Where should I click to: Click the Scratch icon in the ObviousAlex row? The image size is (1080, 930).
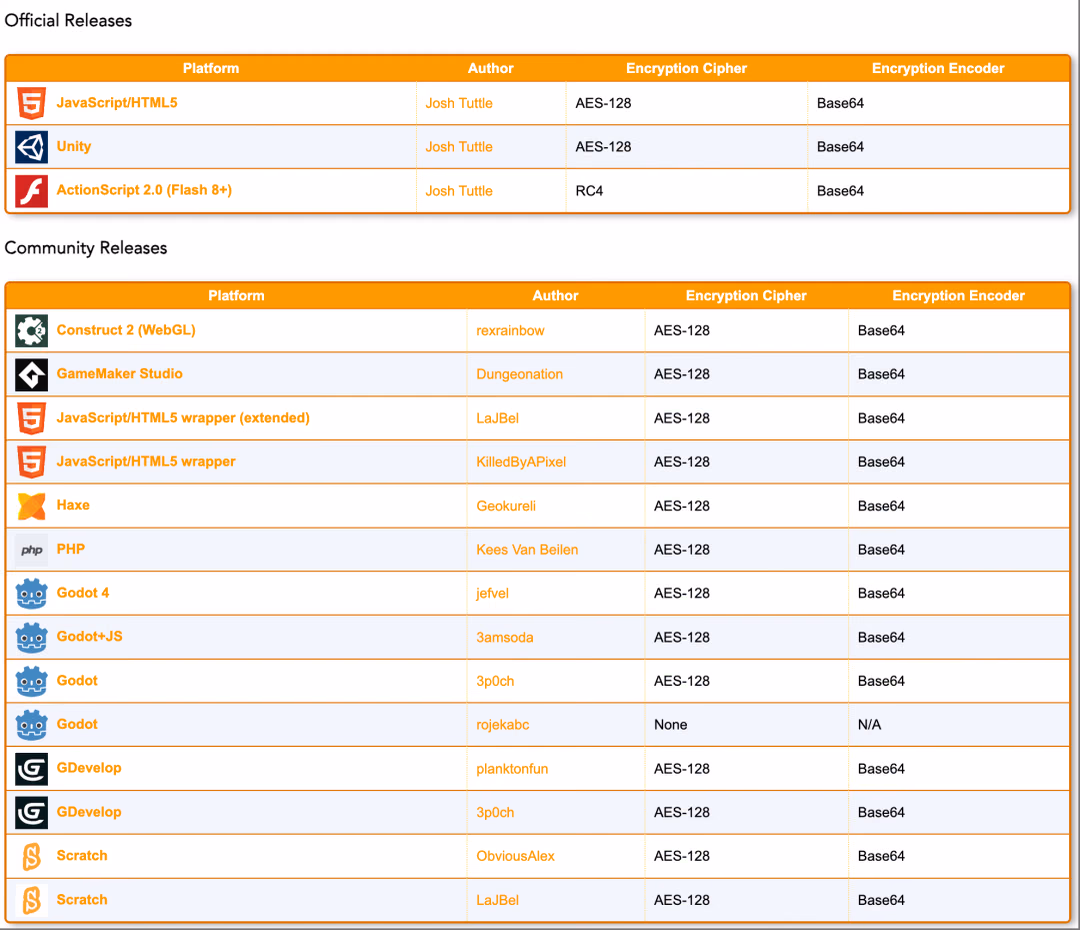tap(32, 856)
